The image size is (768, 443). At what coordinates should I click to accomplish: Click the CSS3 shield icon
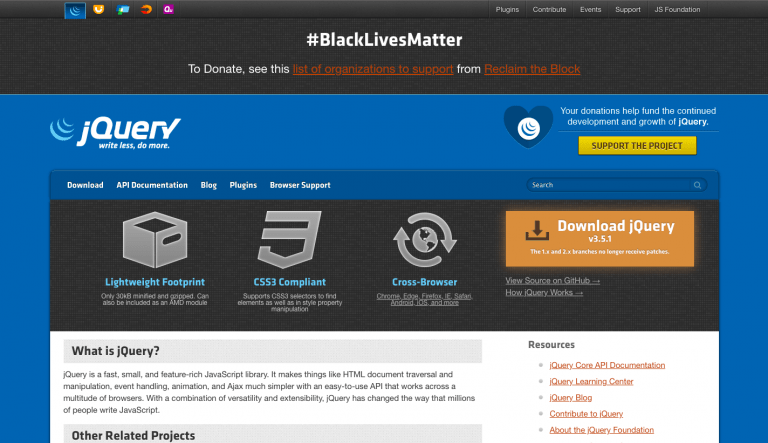[x=289, y=240]
